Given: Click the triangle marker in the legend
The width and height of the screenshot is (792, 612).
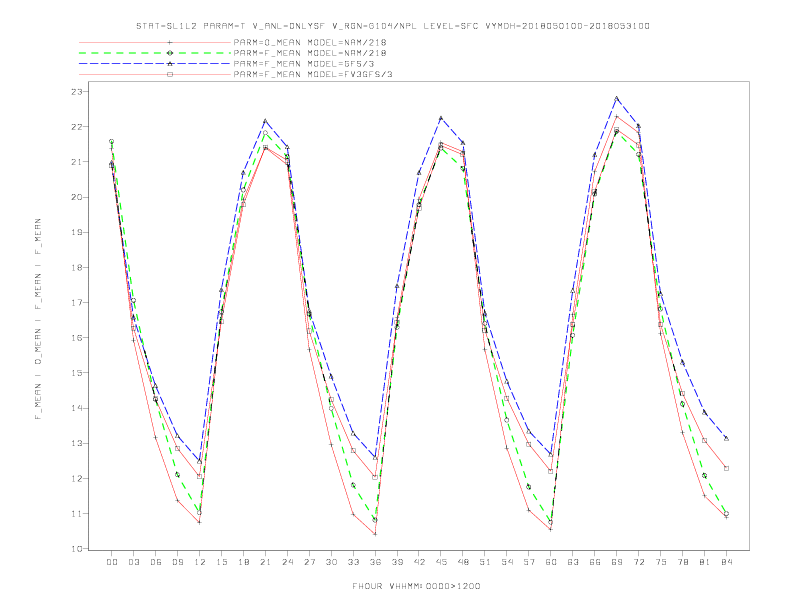Looking at the screenshot, I should click(170, 64).
